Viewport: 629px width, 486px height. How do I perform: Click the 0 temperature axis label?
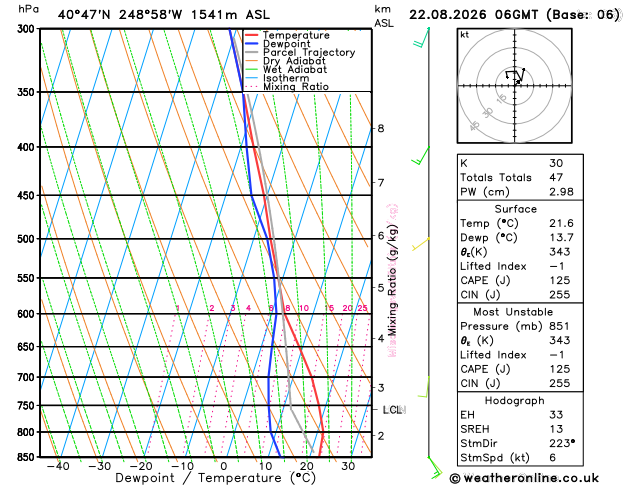pos(224,466)
